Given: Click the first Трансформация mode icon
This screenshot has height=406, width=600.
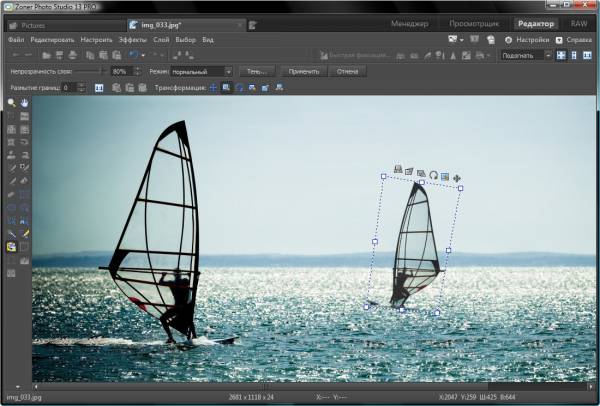Looking at the screenshot, I should pos(213,88).
